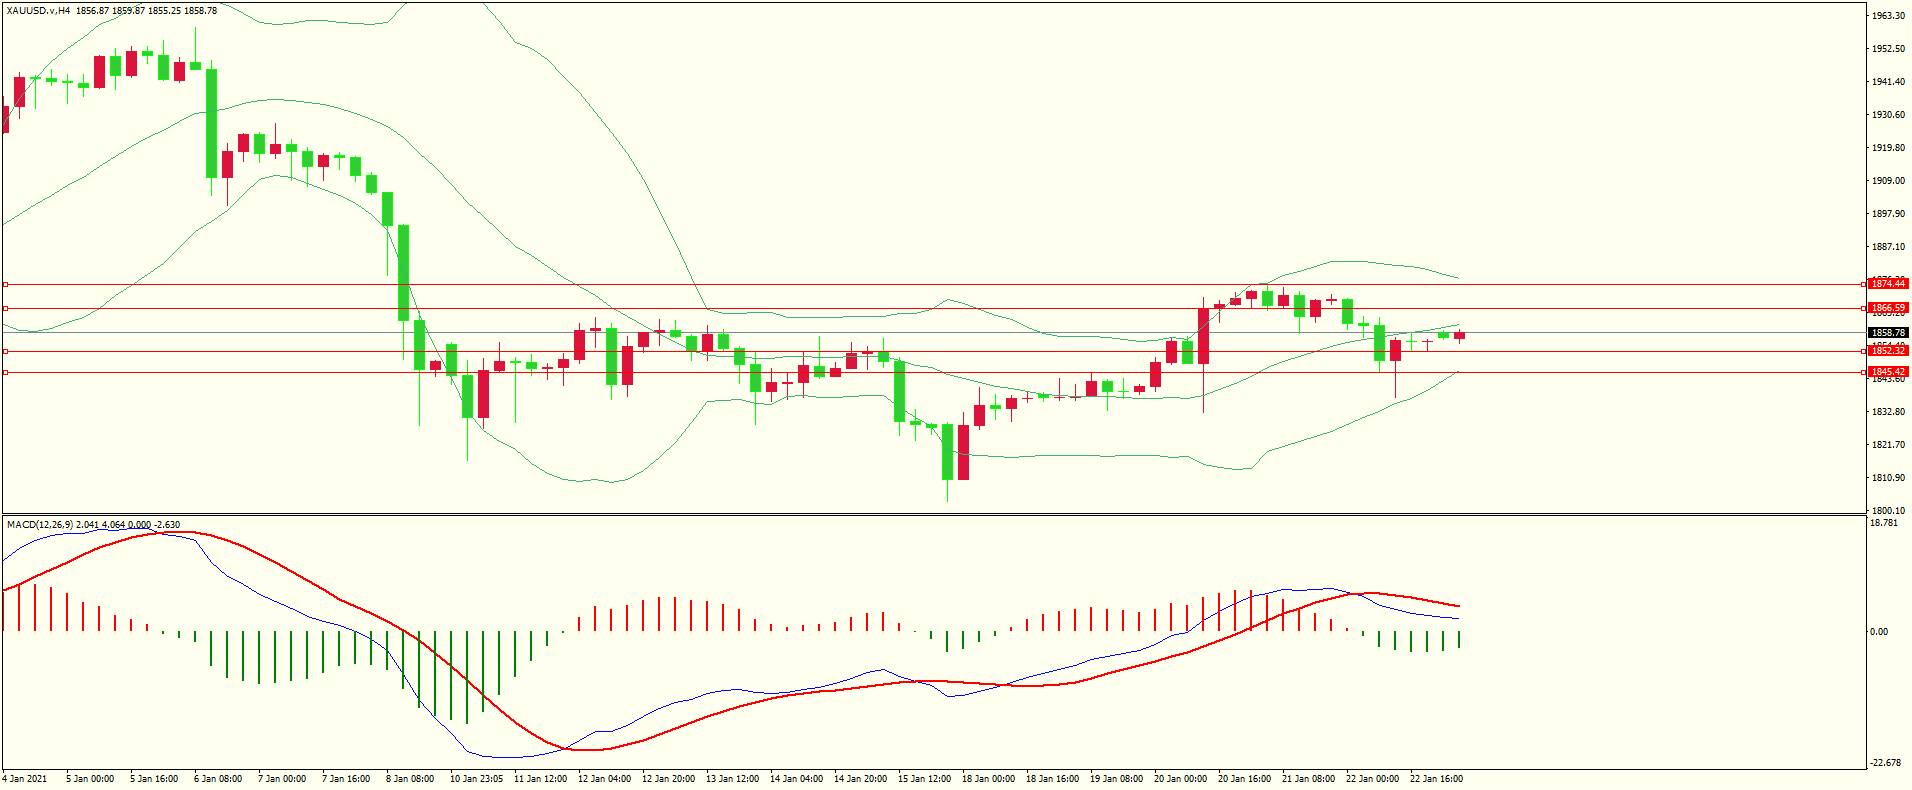Click the MACD scale value 18.781

pos(1884,523)
